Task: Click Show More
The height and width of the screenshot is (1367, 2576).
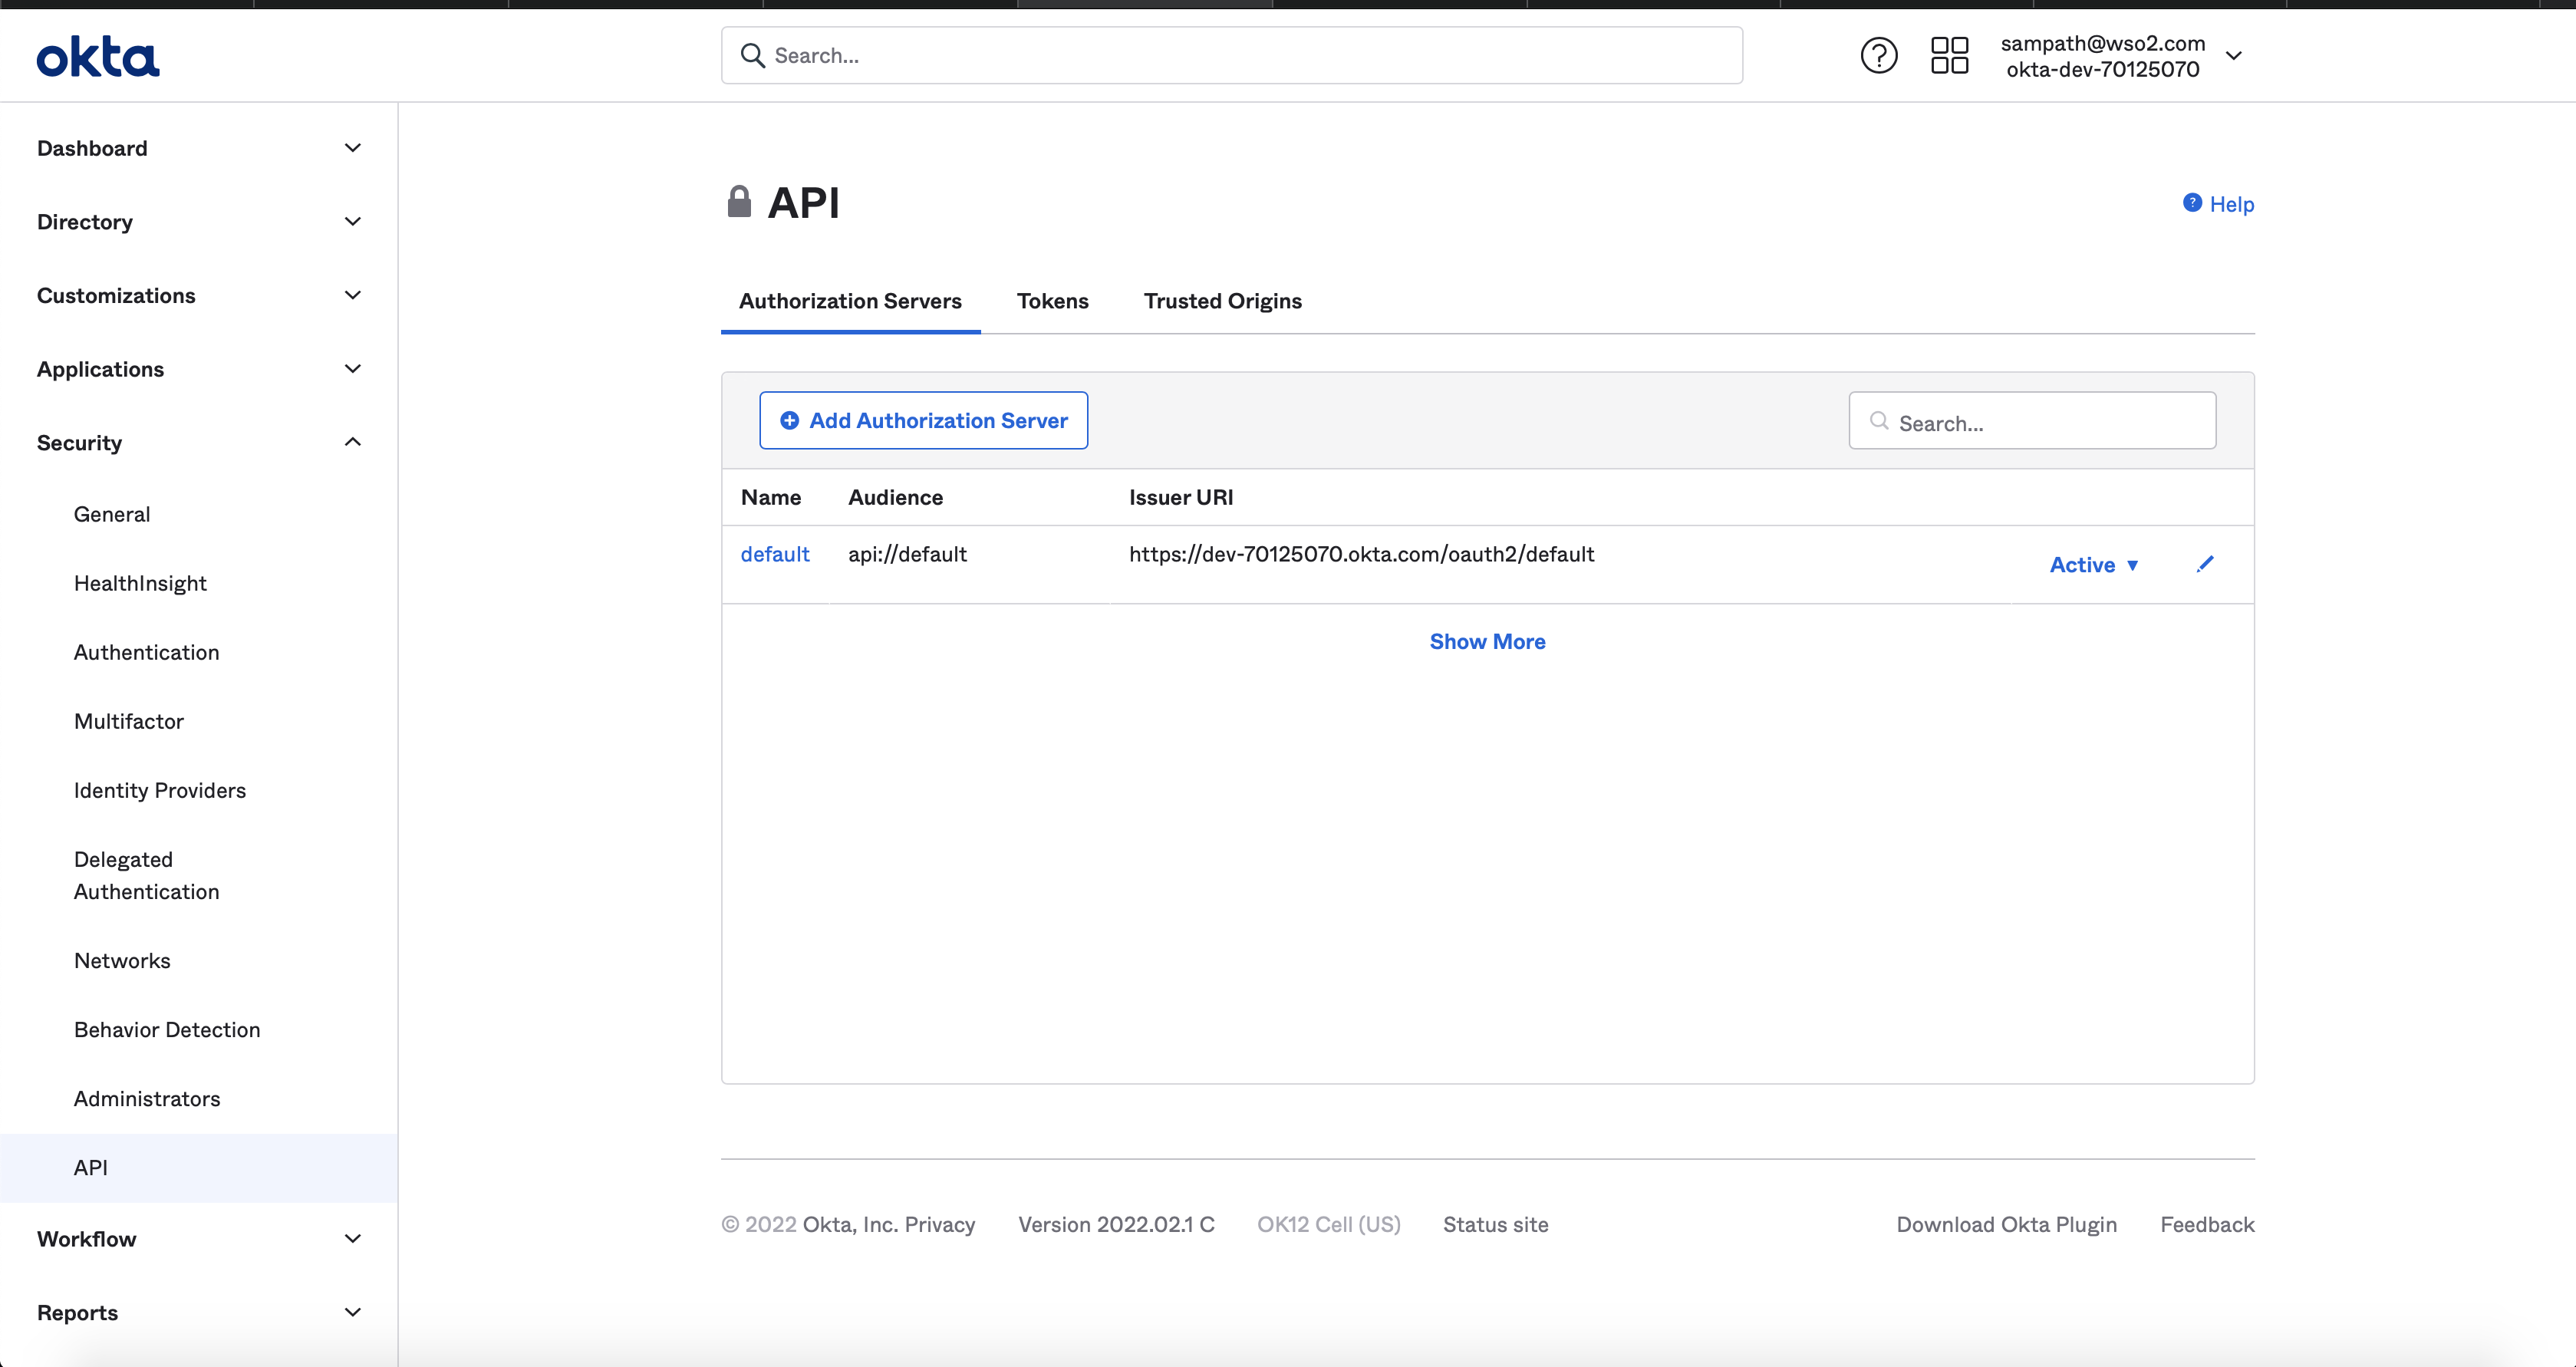Action: 1487,641
